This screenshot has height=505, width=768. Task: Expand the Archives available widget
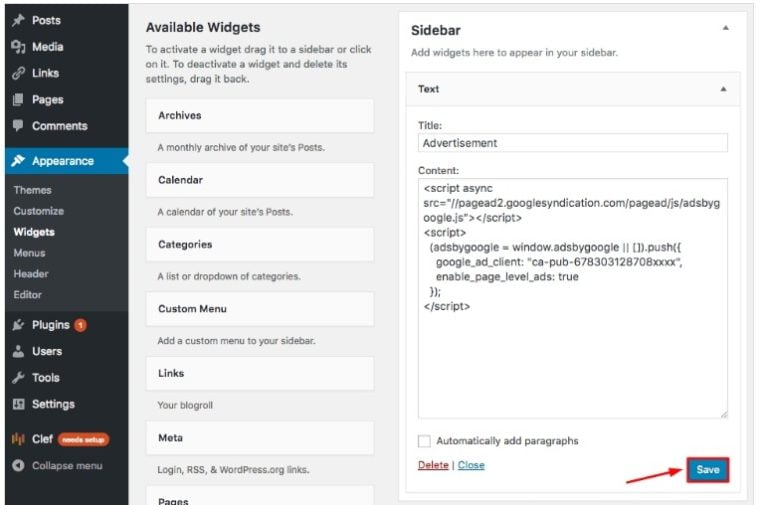(x=260, y=116)
